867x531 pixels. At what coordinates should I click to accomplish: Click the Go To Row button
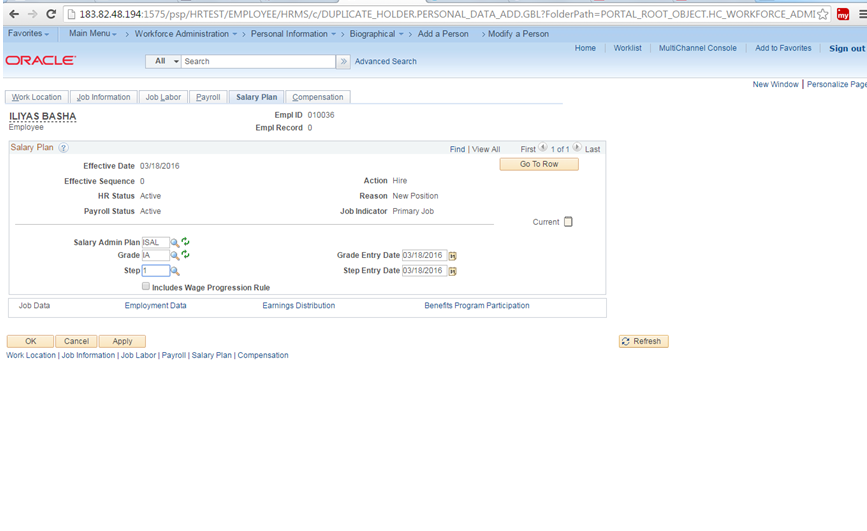tap(539, 164)
